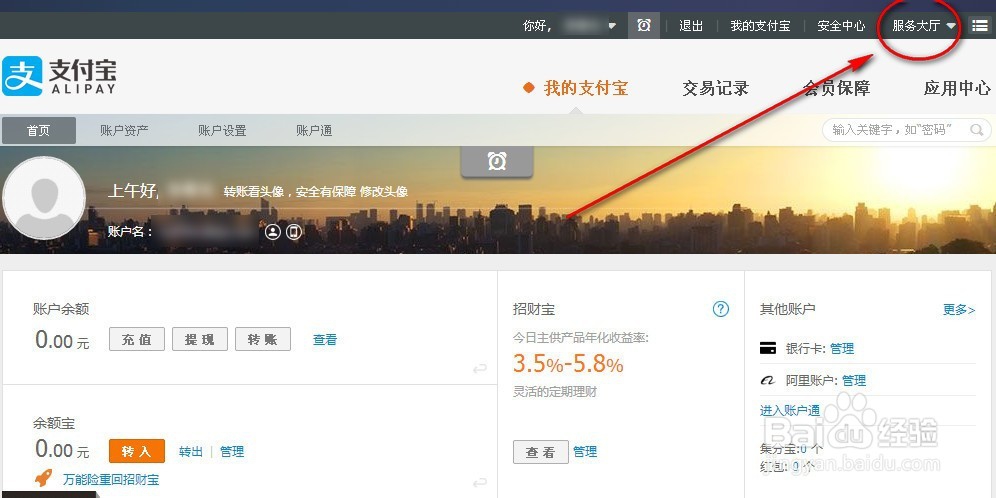
Task: Click the 转出 link under 余额宝
Action: pyautogui.click(x=191, y=452)
